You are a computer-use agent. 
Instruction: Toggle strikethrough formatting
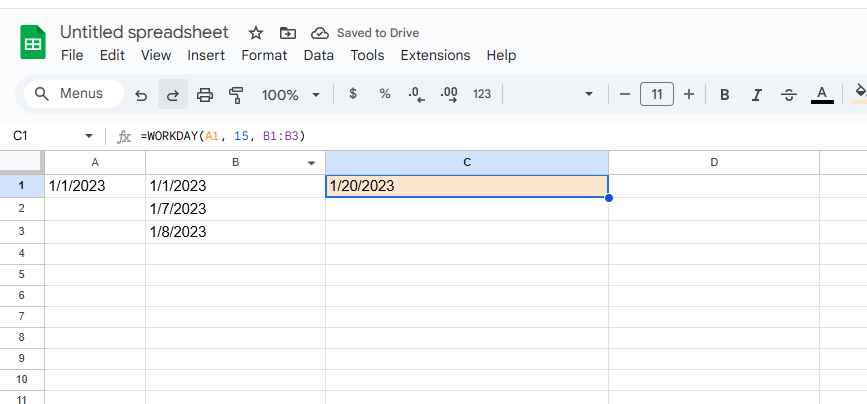(x=789, y=95)
